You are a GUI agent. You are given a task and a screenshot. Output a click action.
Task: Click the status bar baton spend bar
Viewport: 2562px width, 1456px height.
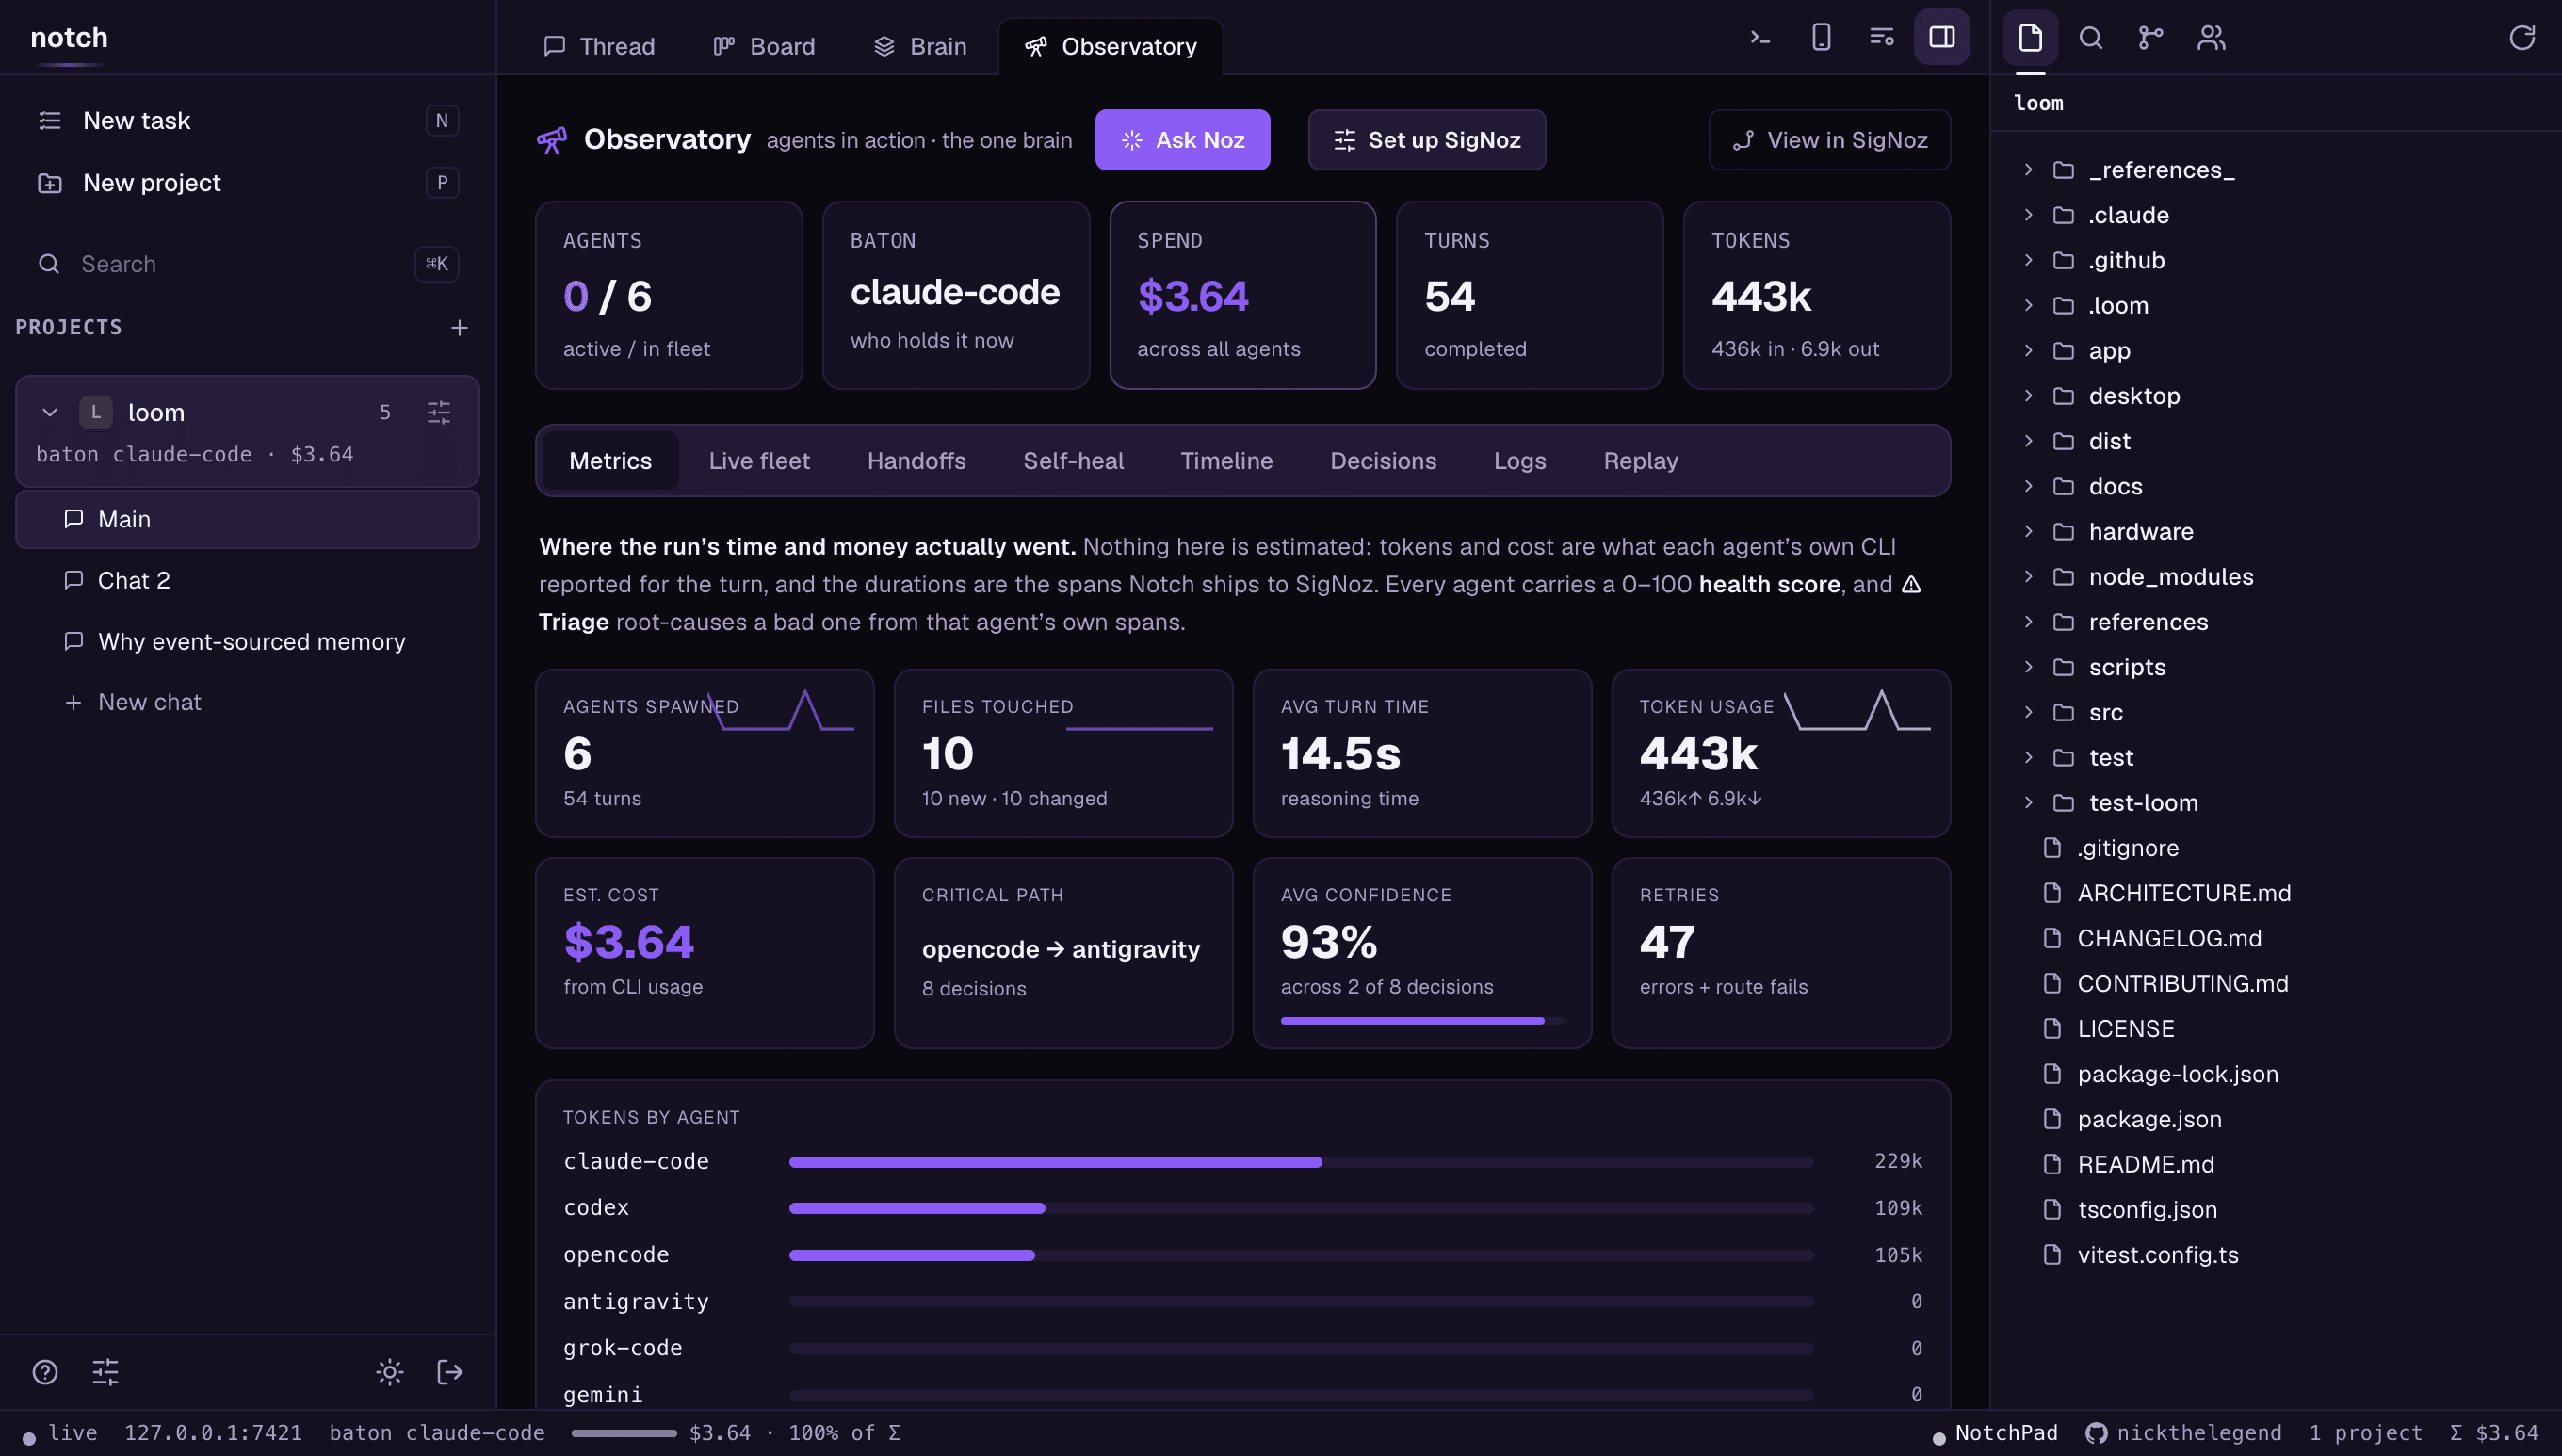(624, 1433)
